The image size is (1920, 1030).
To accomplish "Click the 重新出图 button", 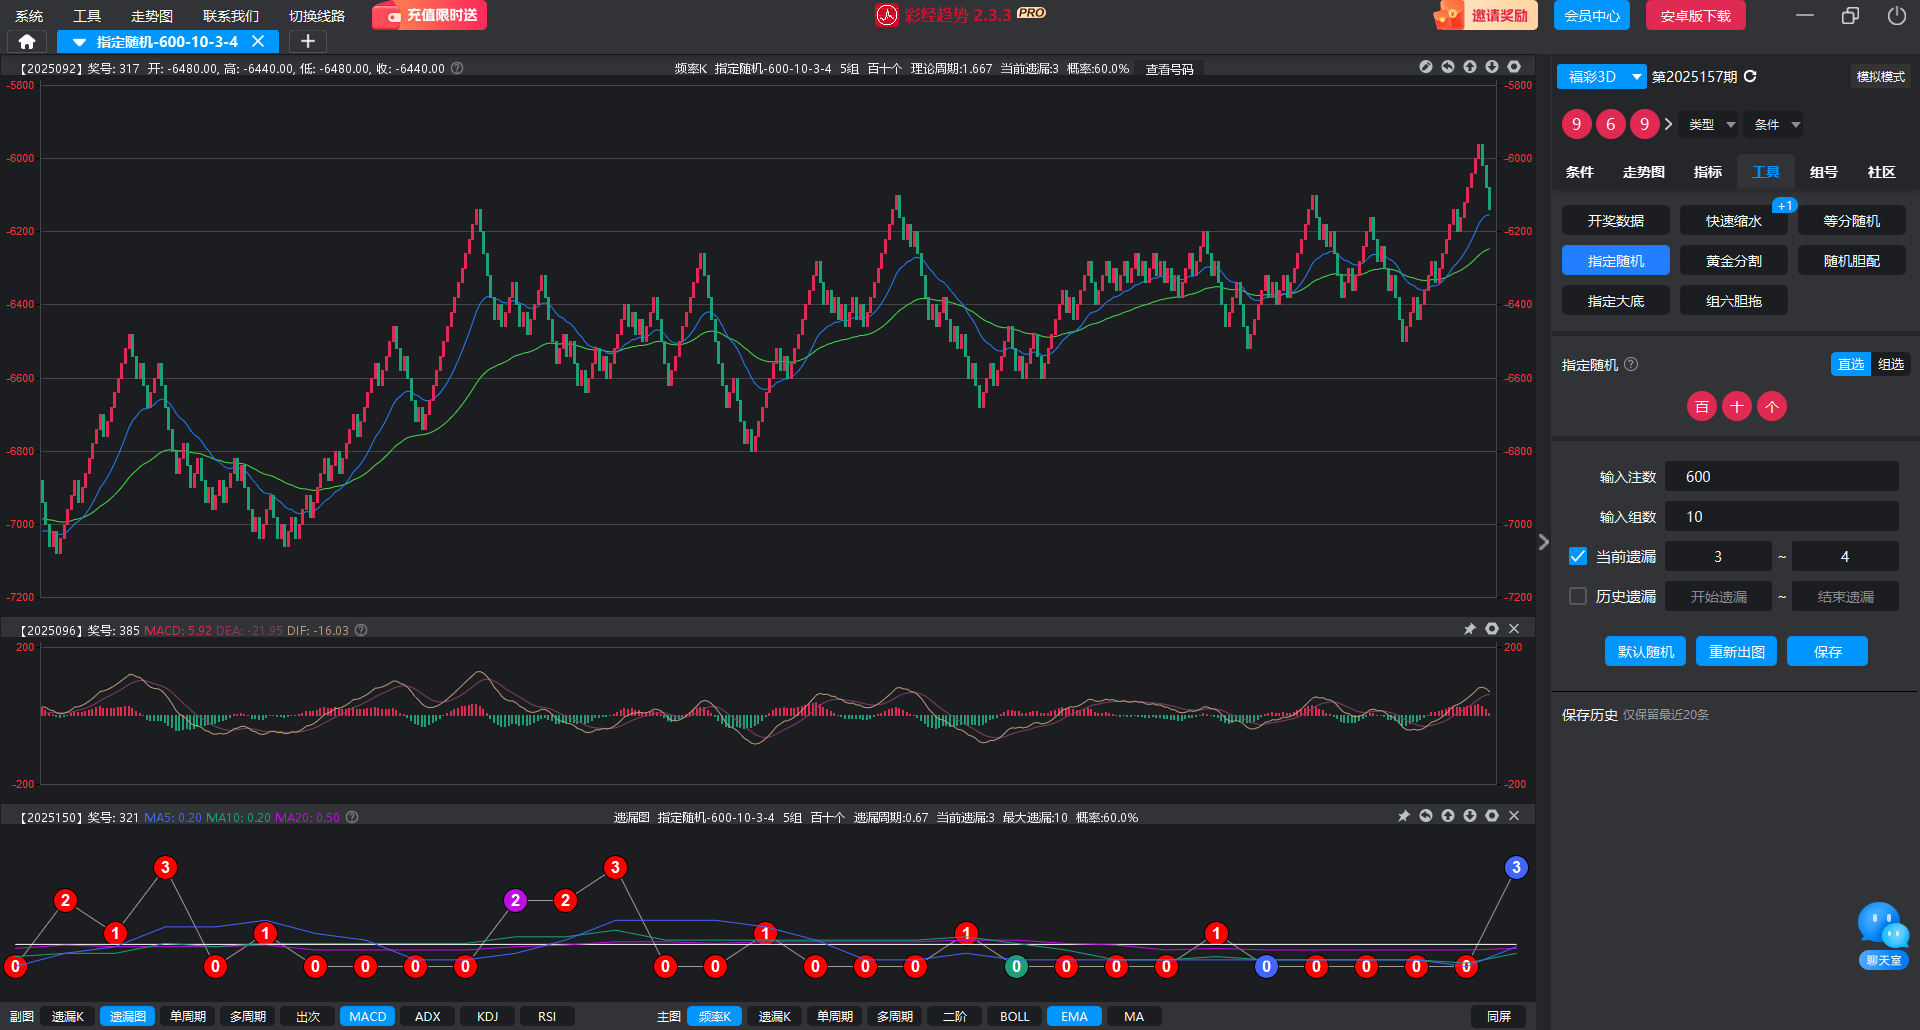I will point(1736,651).
